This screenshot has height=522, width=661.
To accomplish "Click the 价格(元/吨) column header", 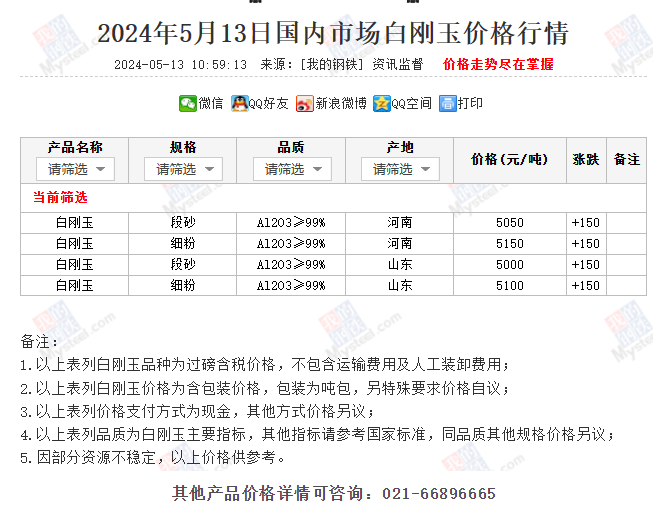I will [509, 159].
